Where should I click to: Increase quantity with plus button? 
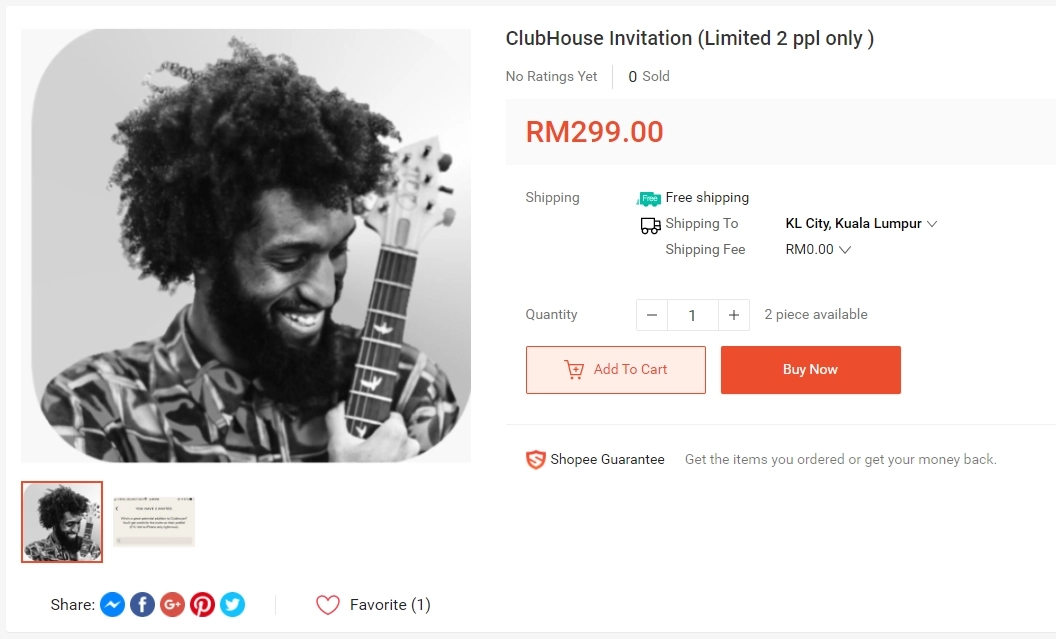(x=733, y=315)
